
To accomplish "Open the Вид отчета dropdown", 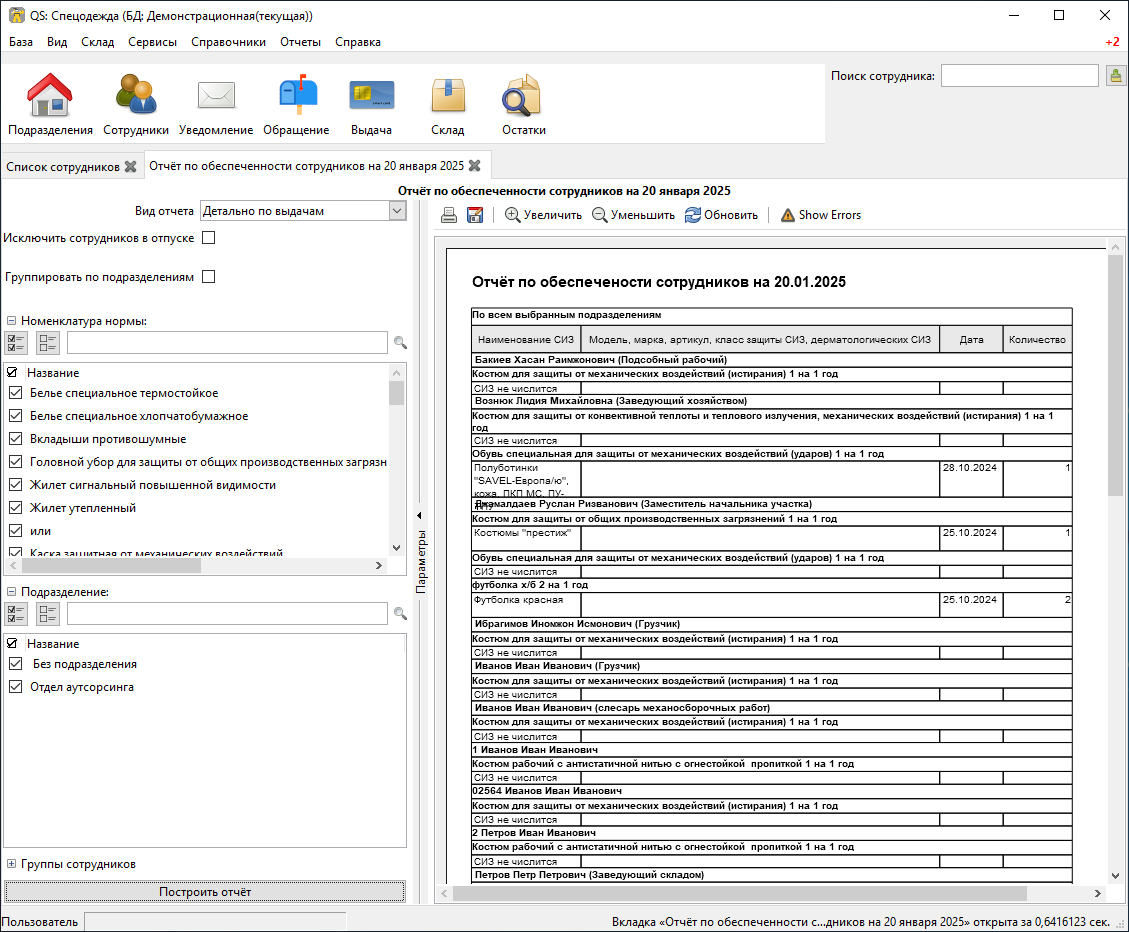I will point(303,211).
